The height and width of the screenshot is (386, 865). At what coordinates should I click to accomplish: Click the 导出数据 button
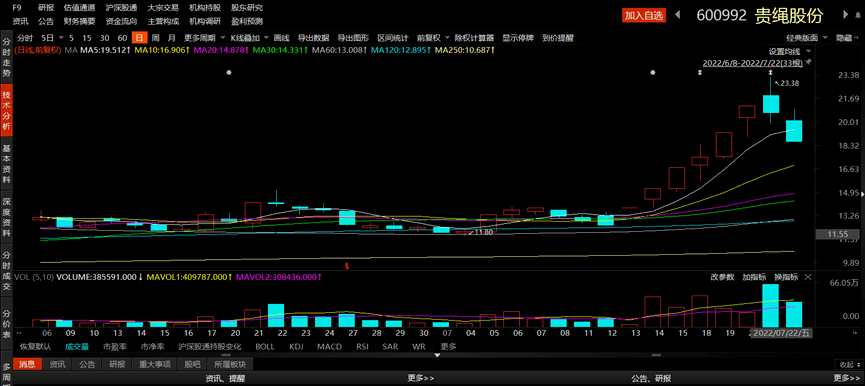point(313,38)
